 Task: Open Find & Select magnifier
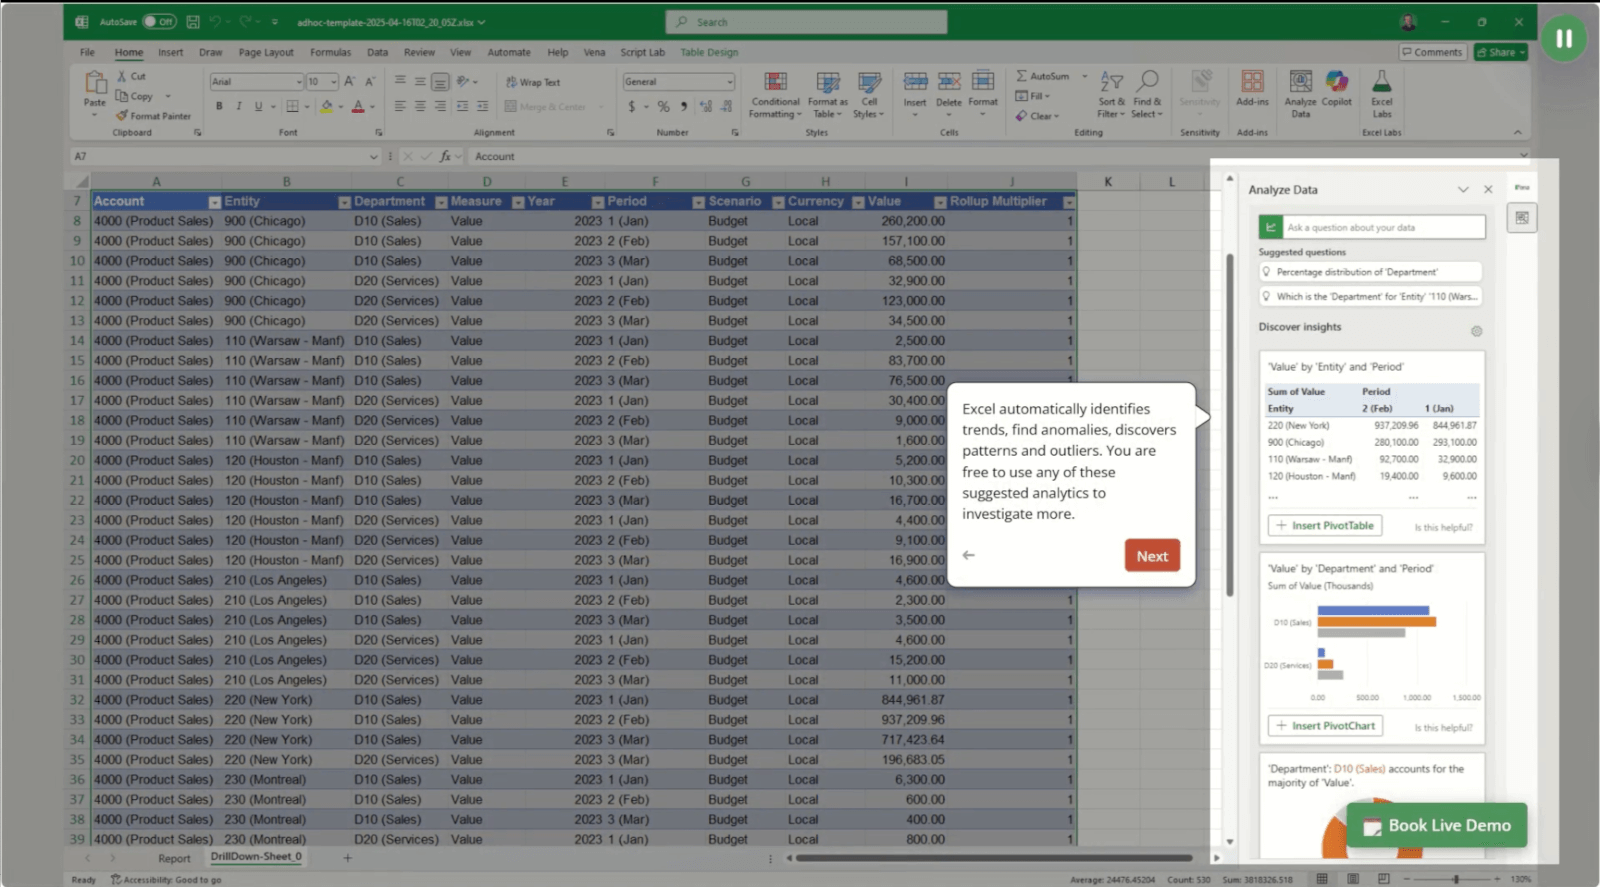point(1147,95)
